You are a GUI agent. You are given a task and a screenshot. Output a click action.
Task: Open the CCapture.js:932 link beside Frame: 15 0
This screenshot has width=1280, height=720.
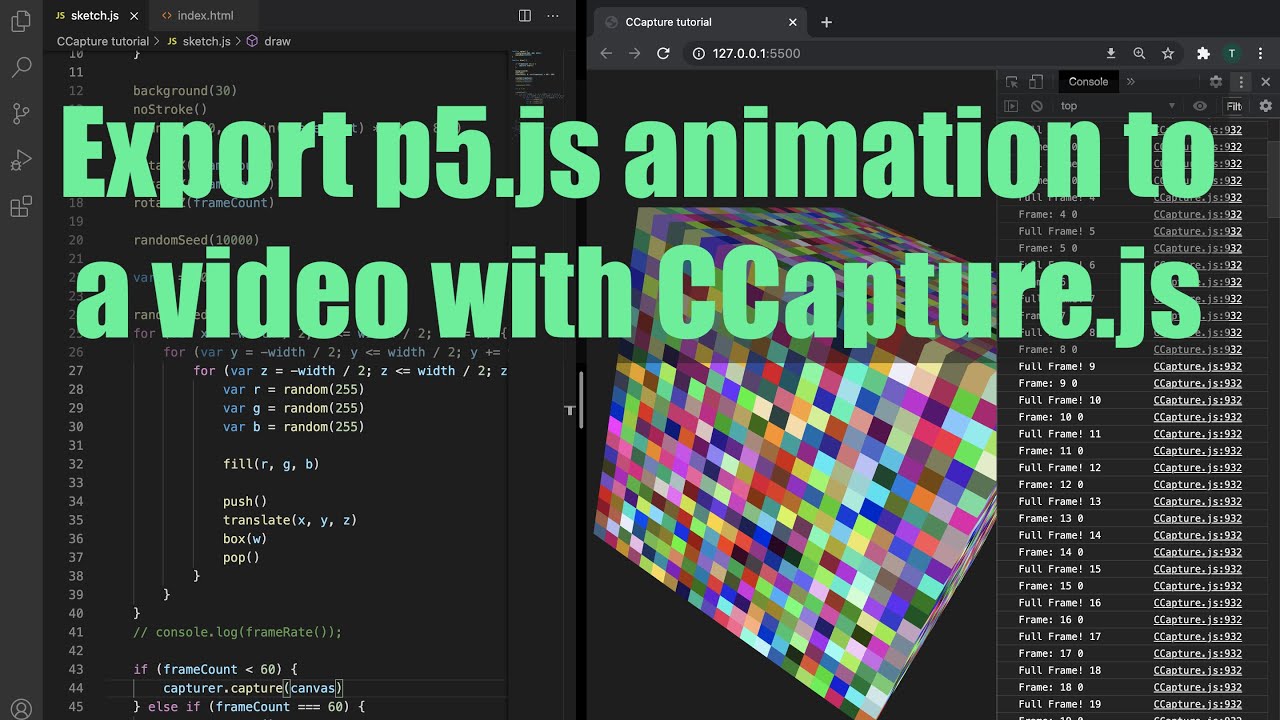(x=1197, y=586)
